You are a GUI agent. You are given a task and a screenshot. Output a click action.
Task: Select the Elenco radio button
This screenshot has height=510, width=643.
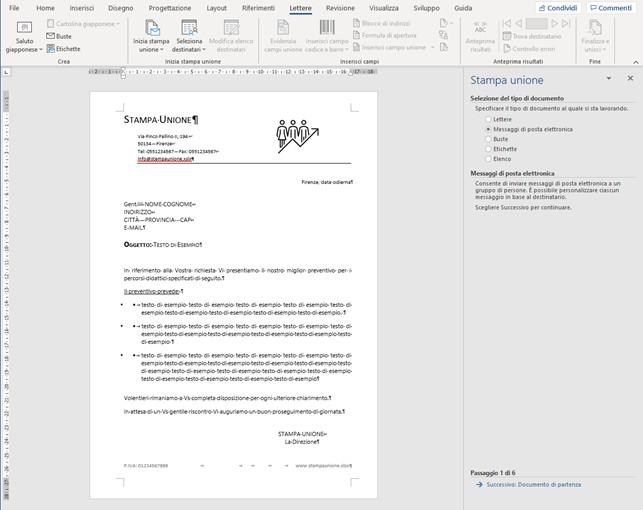488,159
